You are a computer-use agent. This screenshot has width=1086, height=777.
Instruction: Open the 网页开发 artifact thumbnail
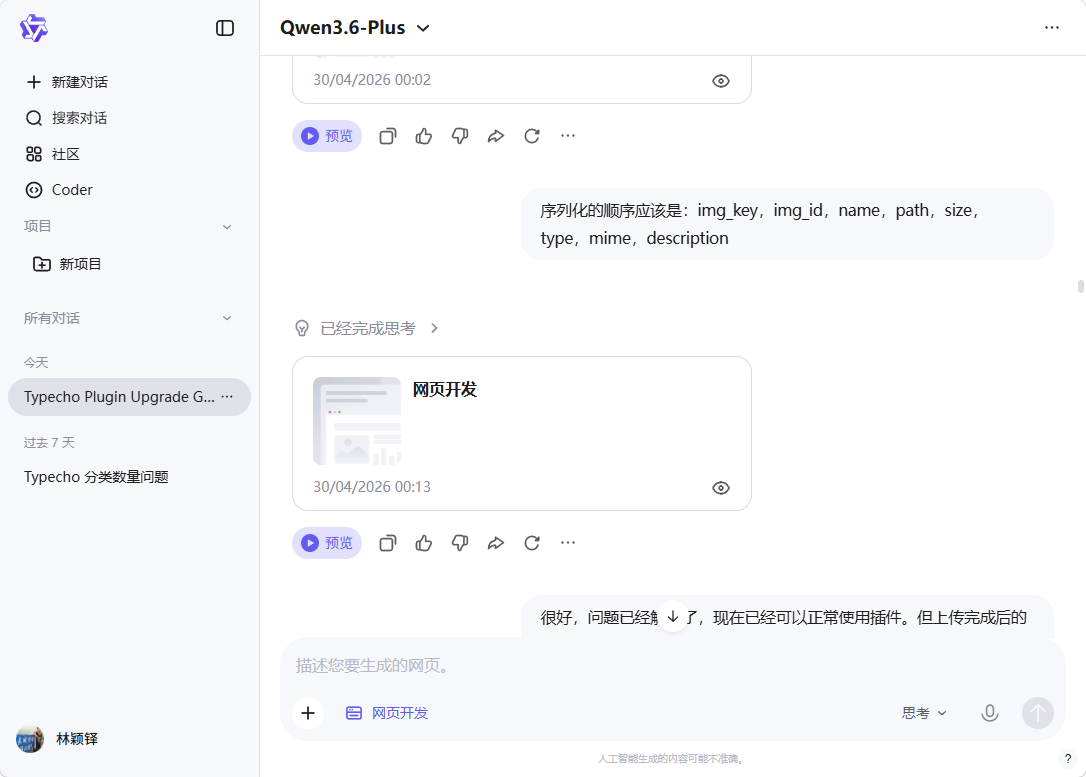357,421
